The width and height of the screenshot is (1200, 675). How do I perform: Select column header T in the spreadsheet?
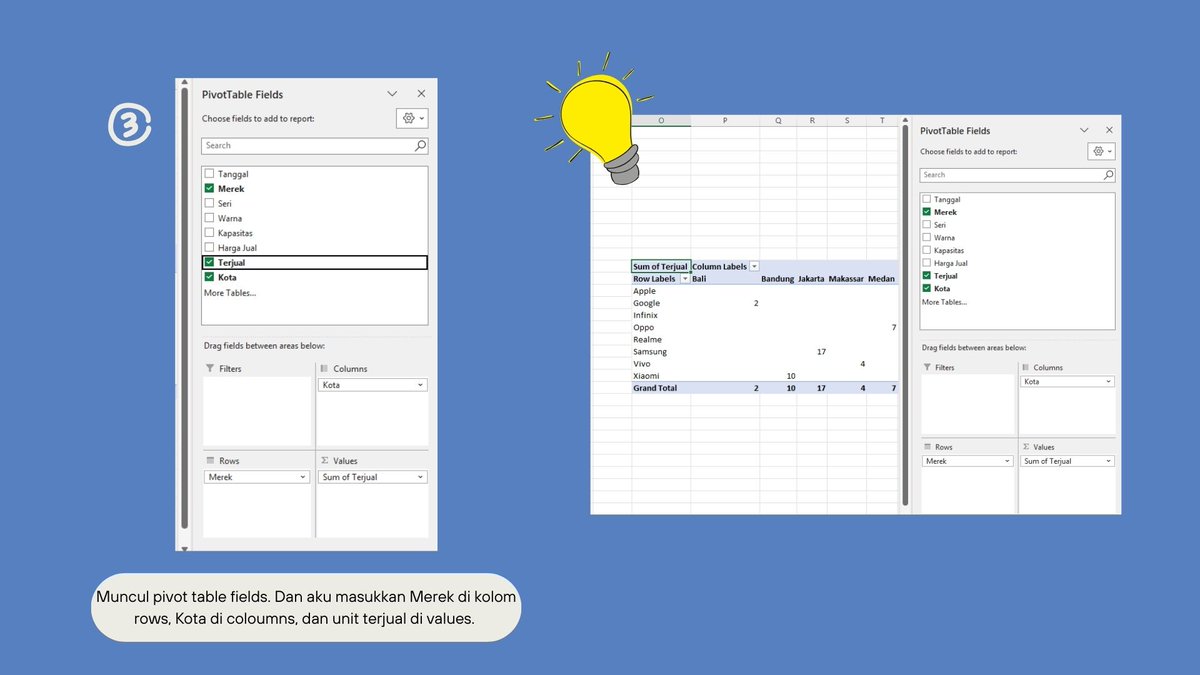(882, 120)
